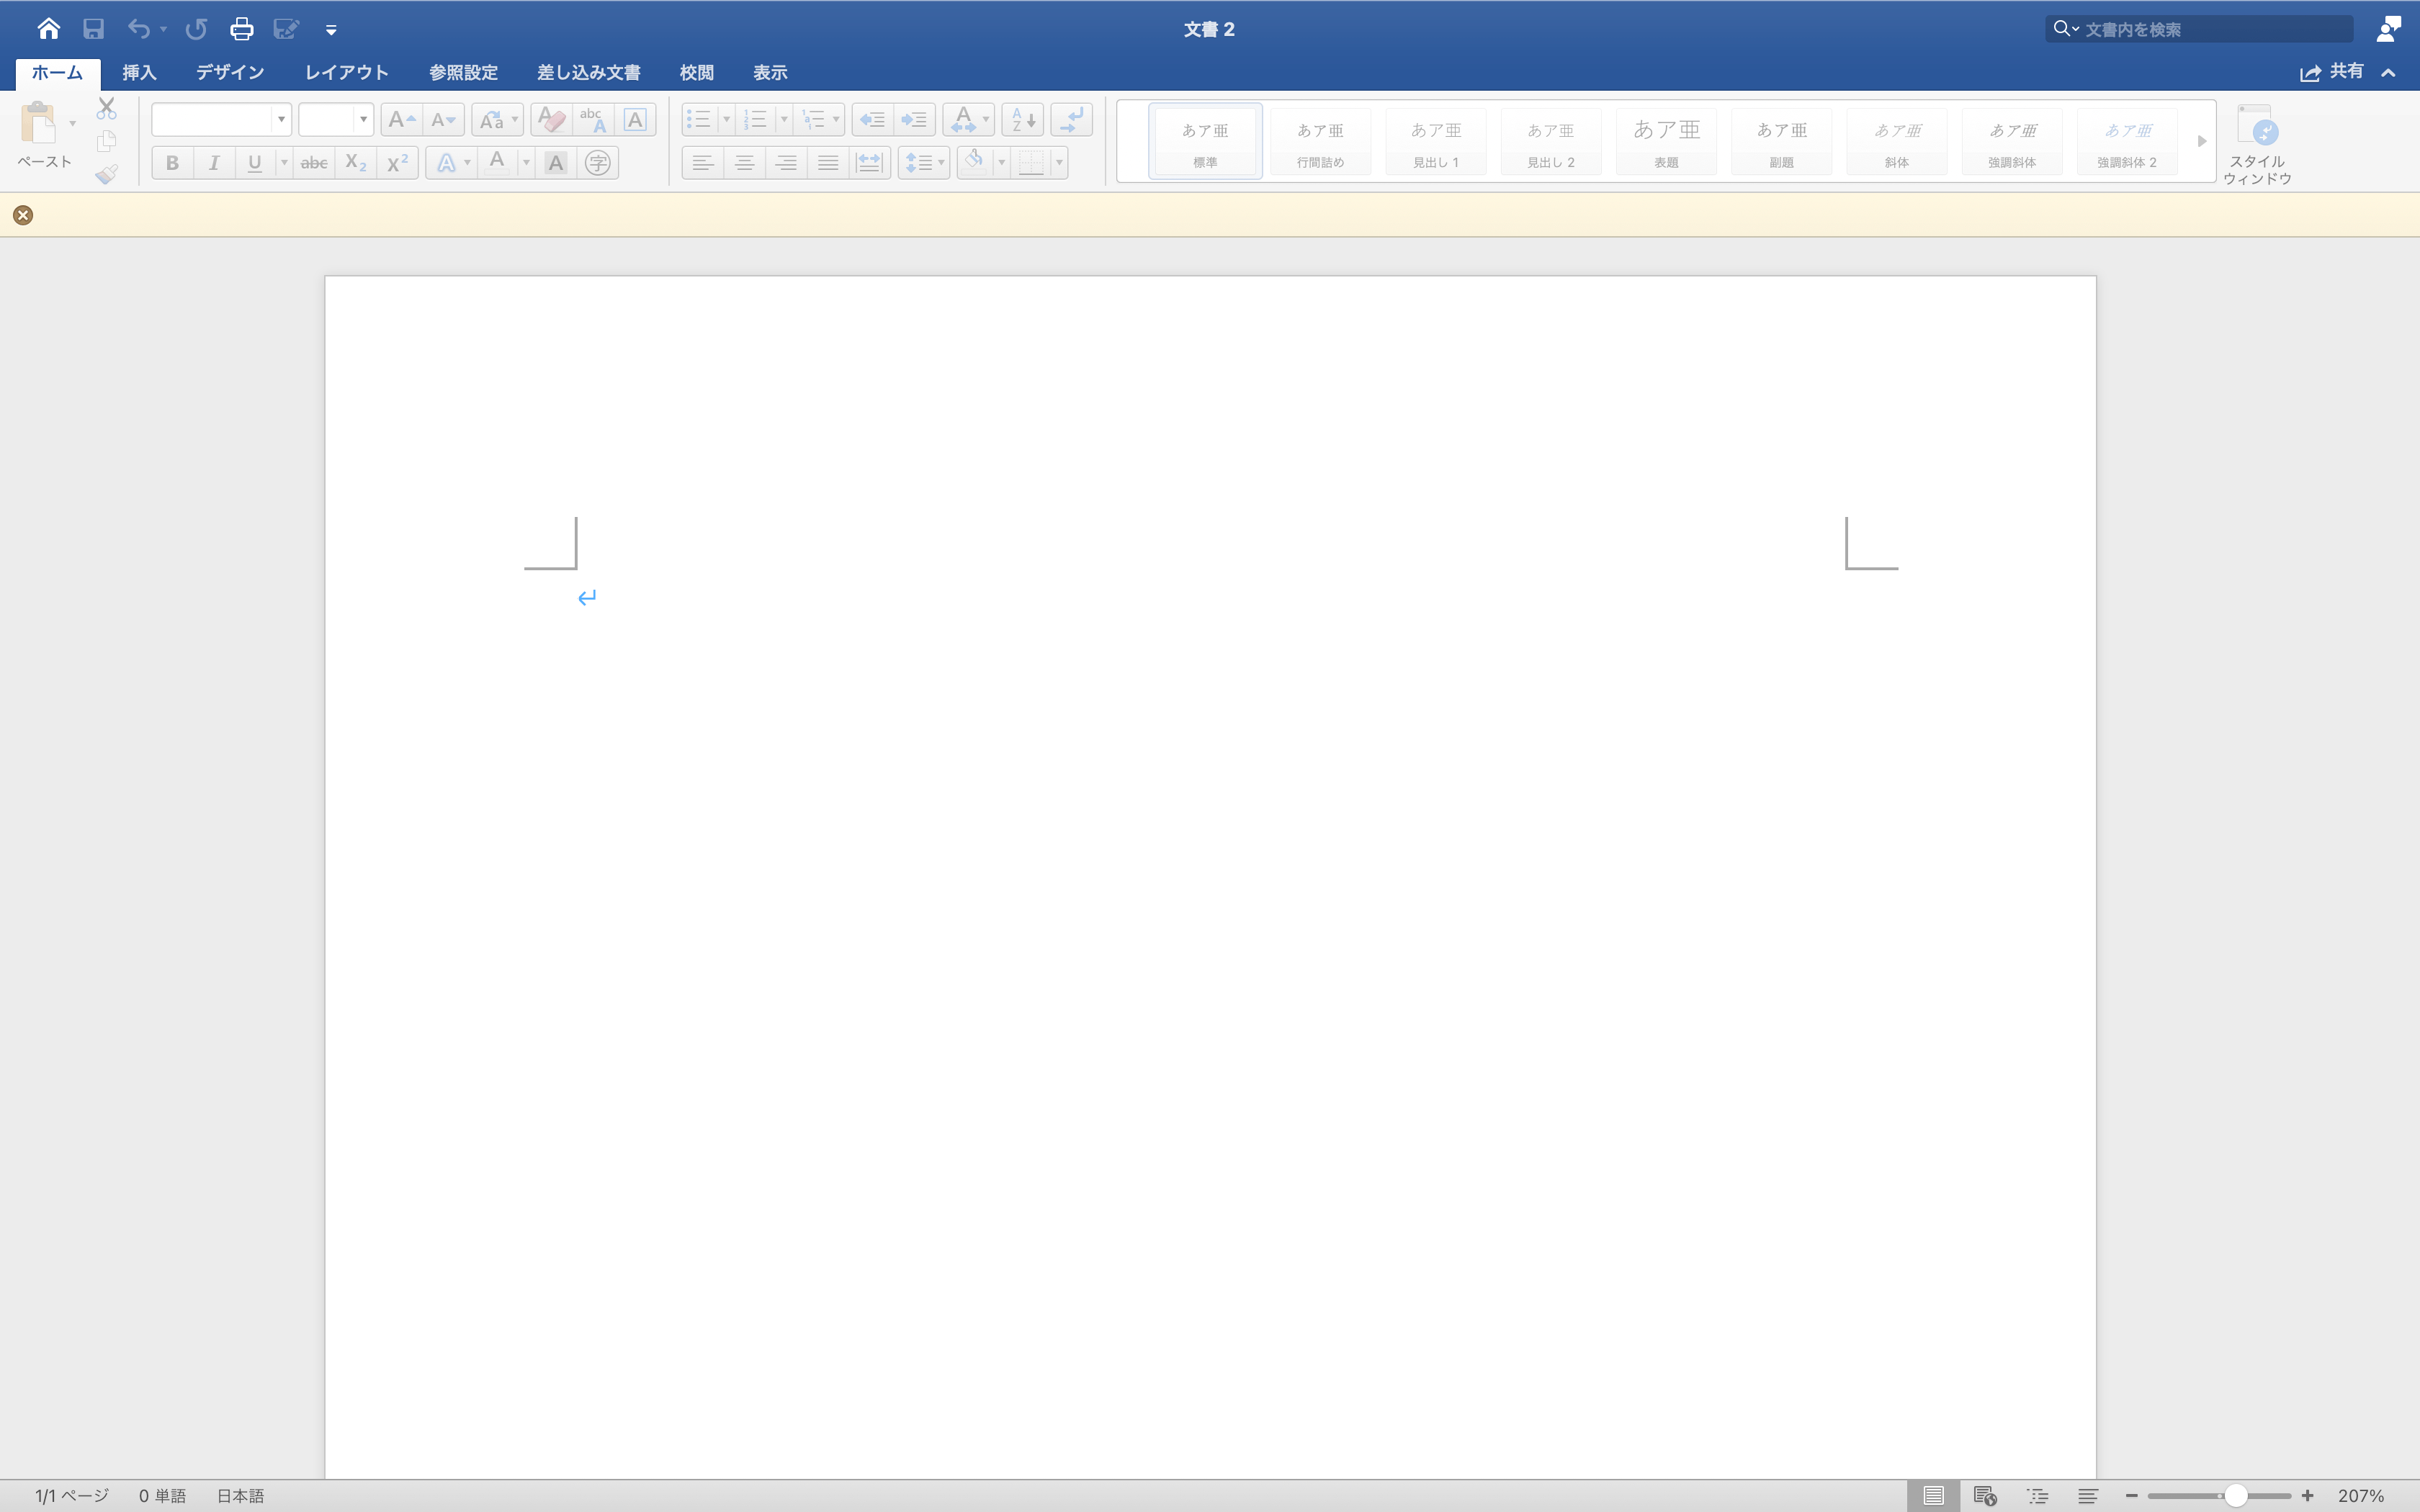Screen dimensions: 2420x1512
Task: Toggle underline formatting
Action: (x=255, y=163)
